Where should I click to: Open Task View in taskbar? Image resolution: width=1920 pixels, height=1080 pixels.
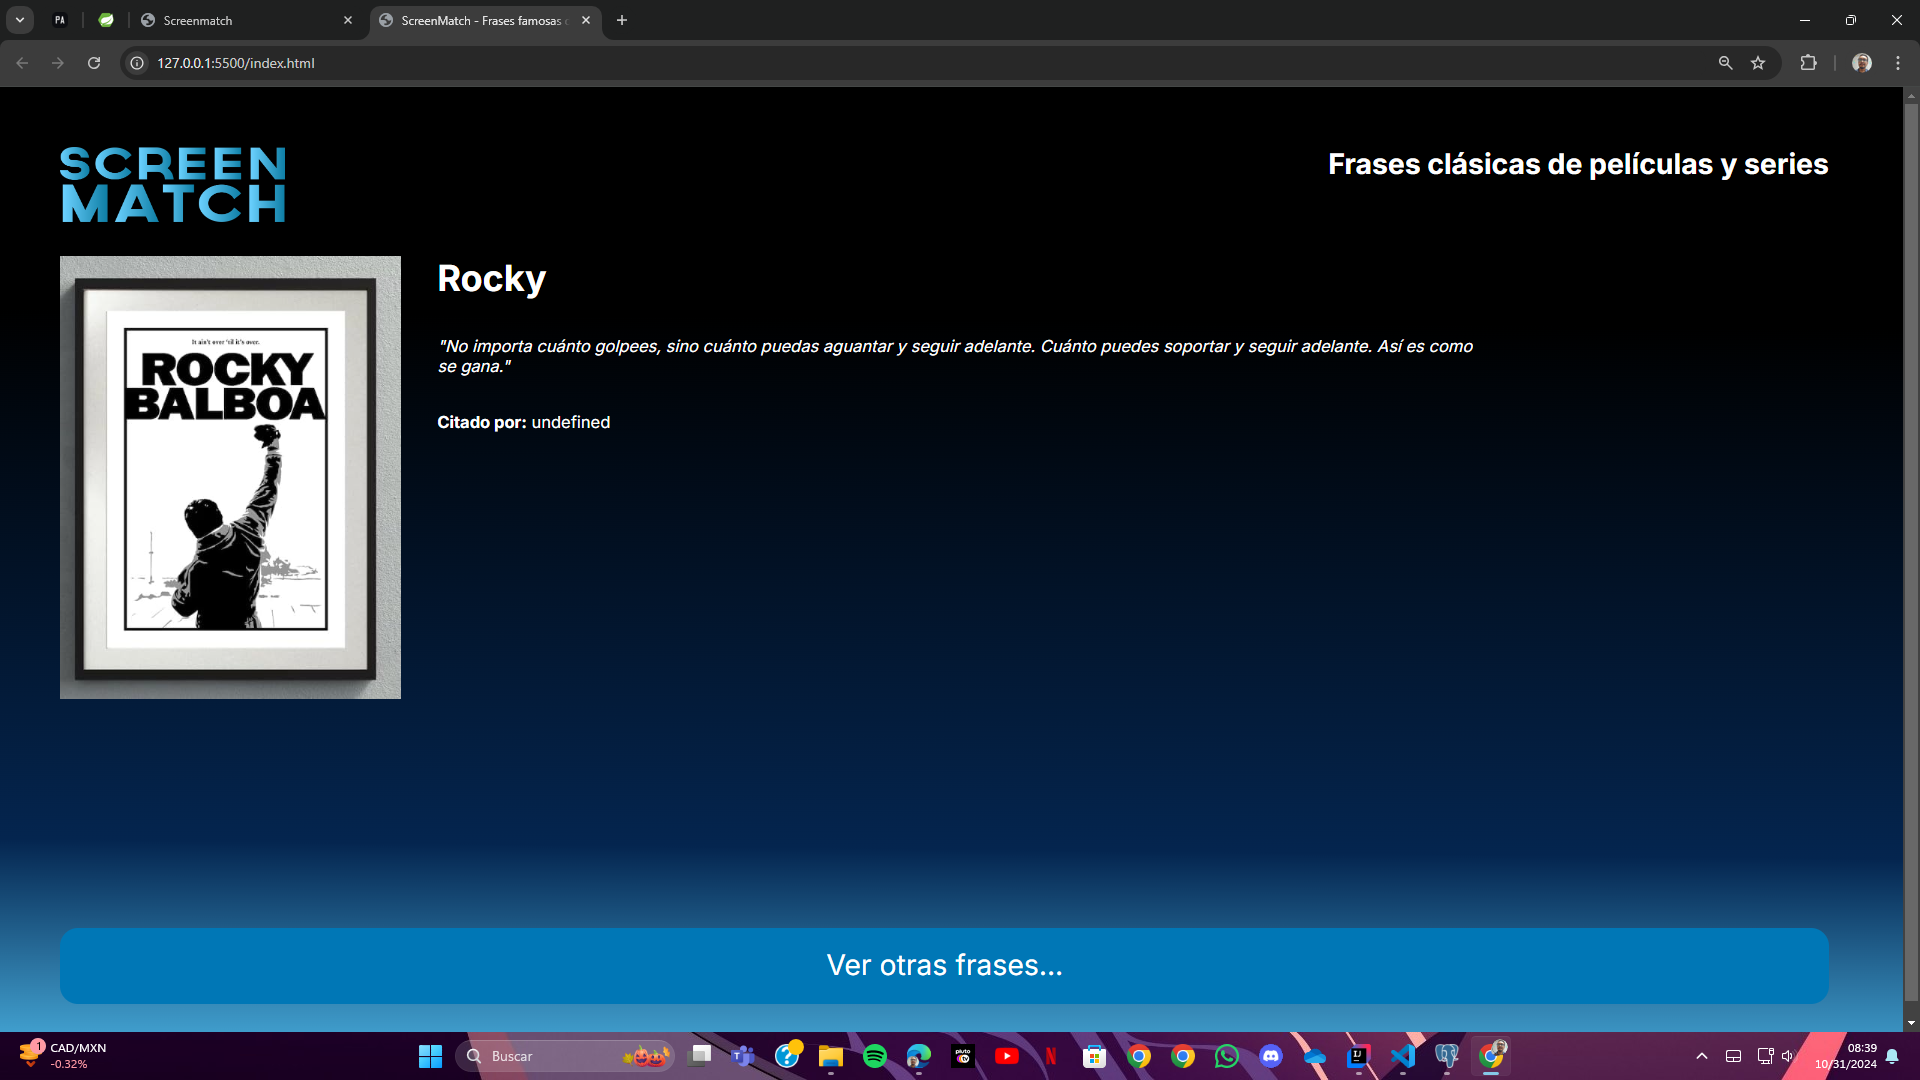(700, 1055)
